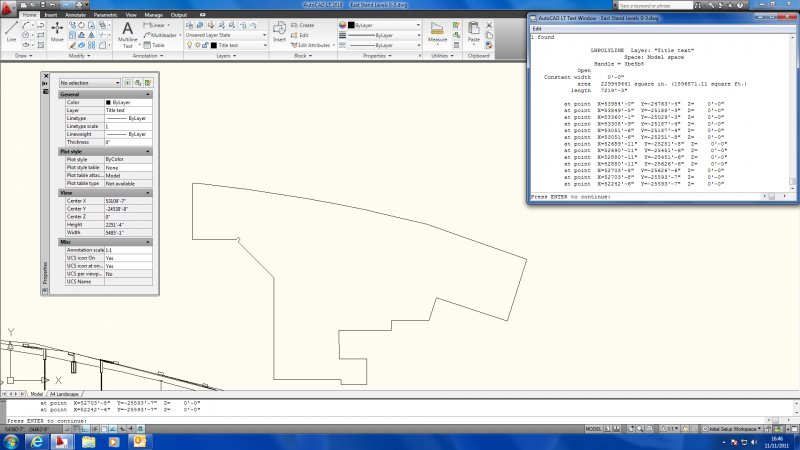Launch Internet Explorer from taskbar
The width and height of the screenshot is (800, 450).
point(37,441)
